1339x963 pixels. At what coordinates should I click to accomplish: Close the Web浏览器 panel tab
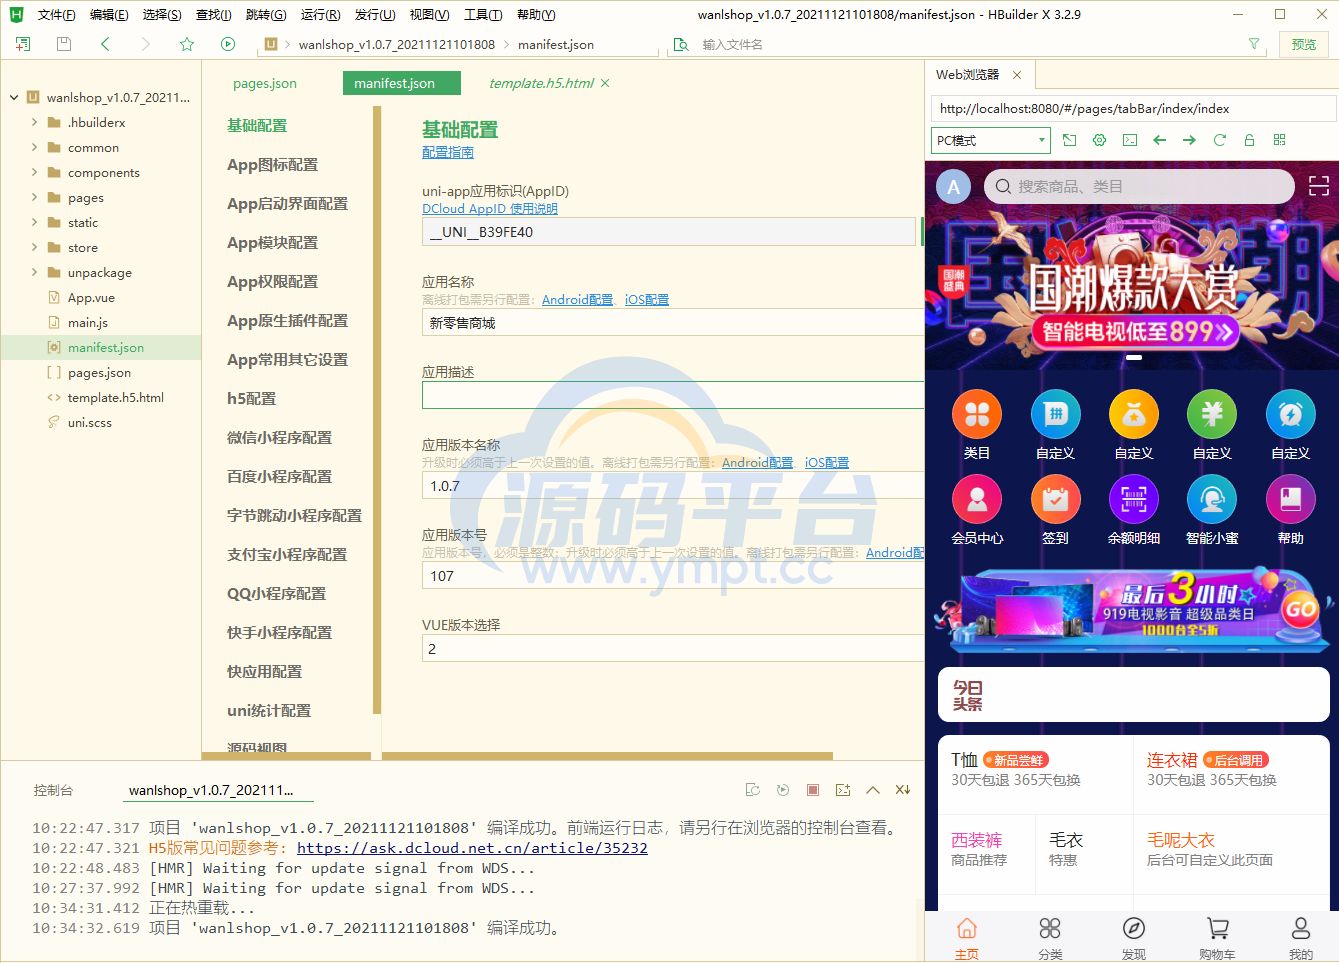click(1017, 75)
